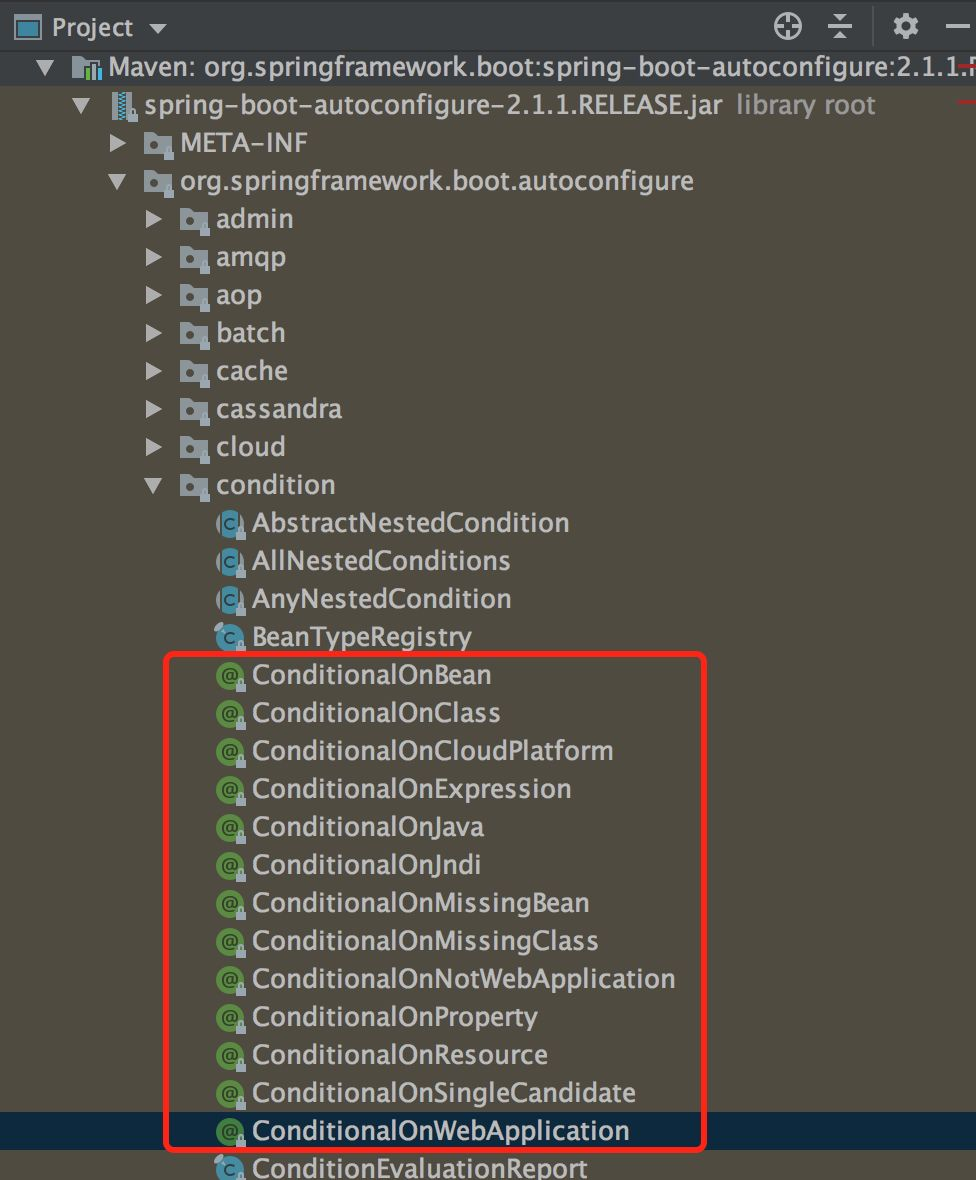This screenshot has width=976, height=1180.
Task: Select ConditionalOnWebApplication annotation
Action: pyautogui.click(x=440, y=1131)
